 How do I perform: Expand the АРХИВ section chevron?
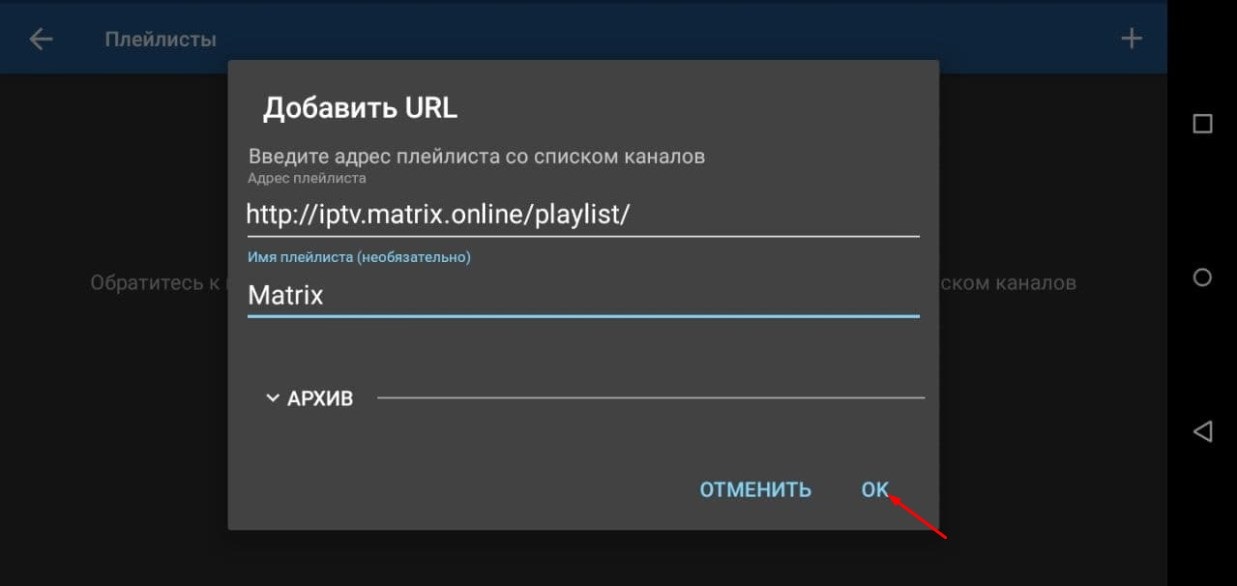coord(272,398)
